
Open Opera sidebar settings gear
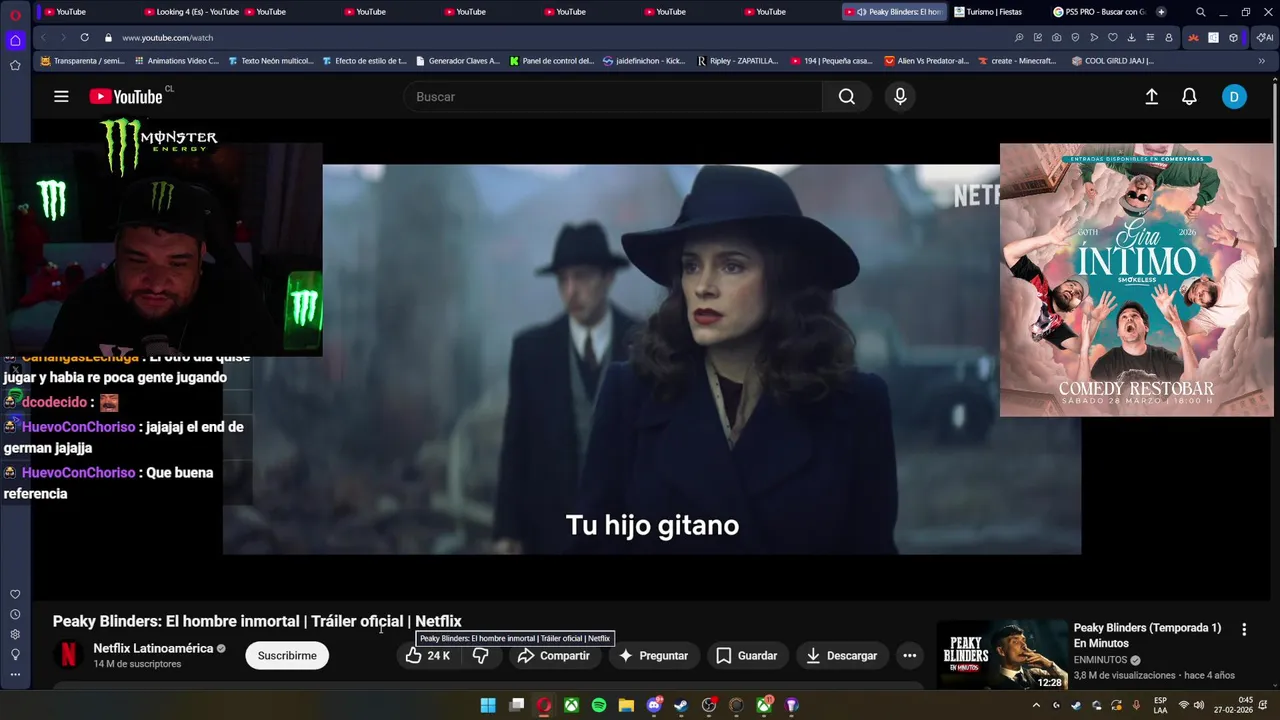[15, 635]
